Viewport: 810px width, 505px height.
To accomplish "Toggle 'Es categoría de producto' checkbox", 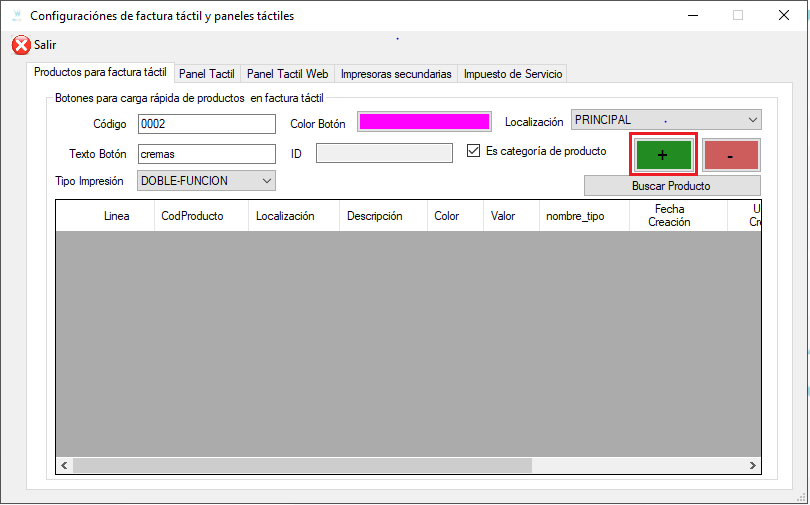I will [473, 151].
